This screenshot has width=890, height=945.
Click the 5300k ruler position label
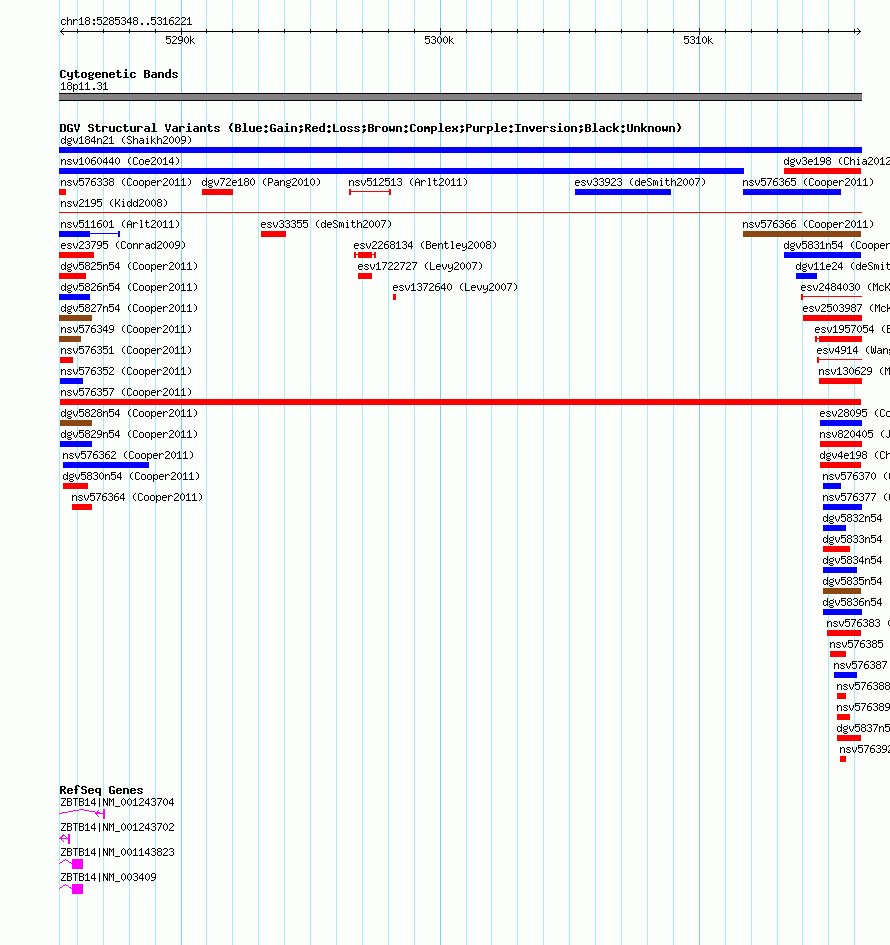point(439,40)
